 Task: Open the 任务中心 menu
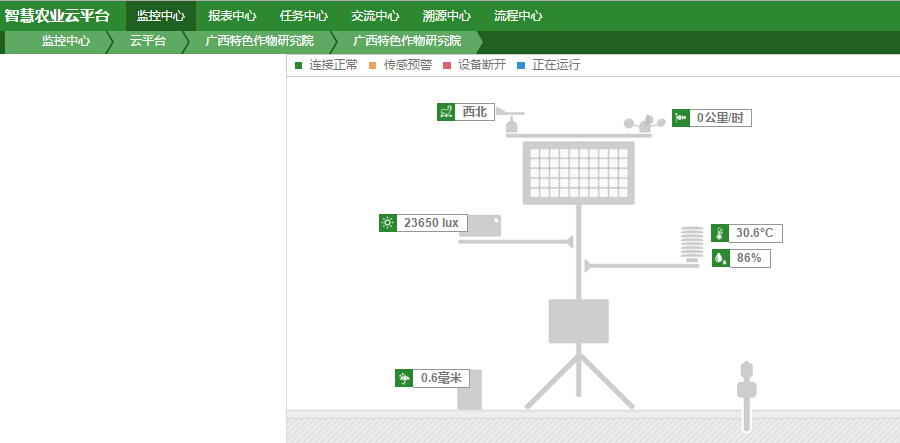(x=304, y=16)
